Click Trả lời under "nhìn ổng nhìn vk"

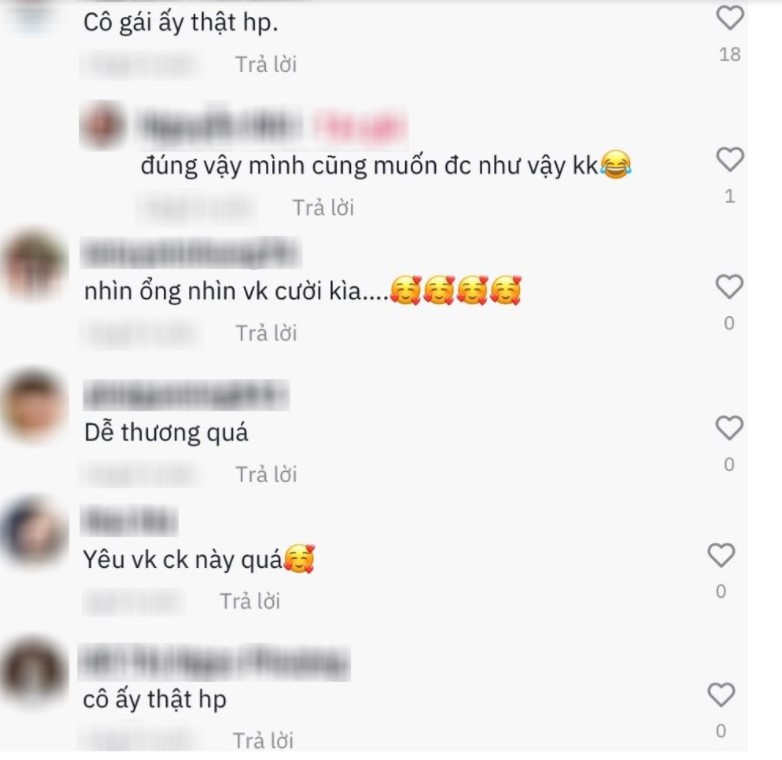pyautogui.click(x=266, y=333)
